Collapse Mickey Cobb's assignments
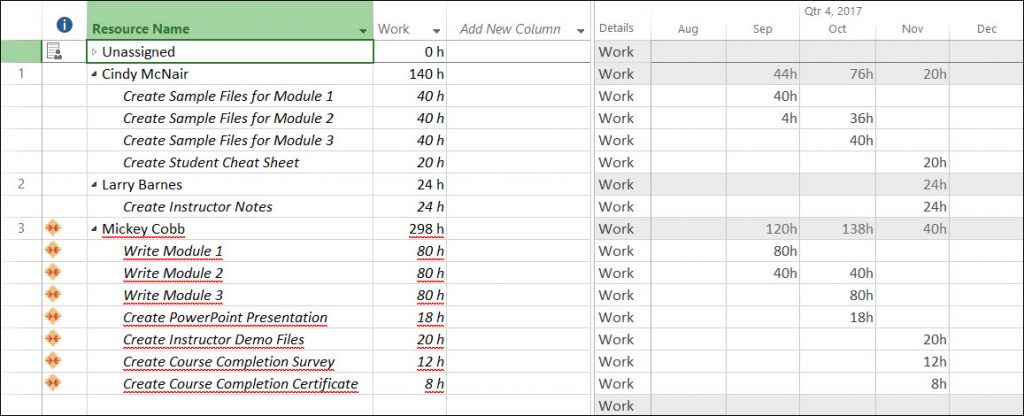The image size is (1024, 416). click(x=95, y=229)
